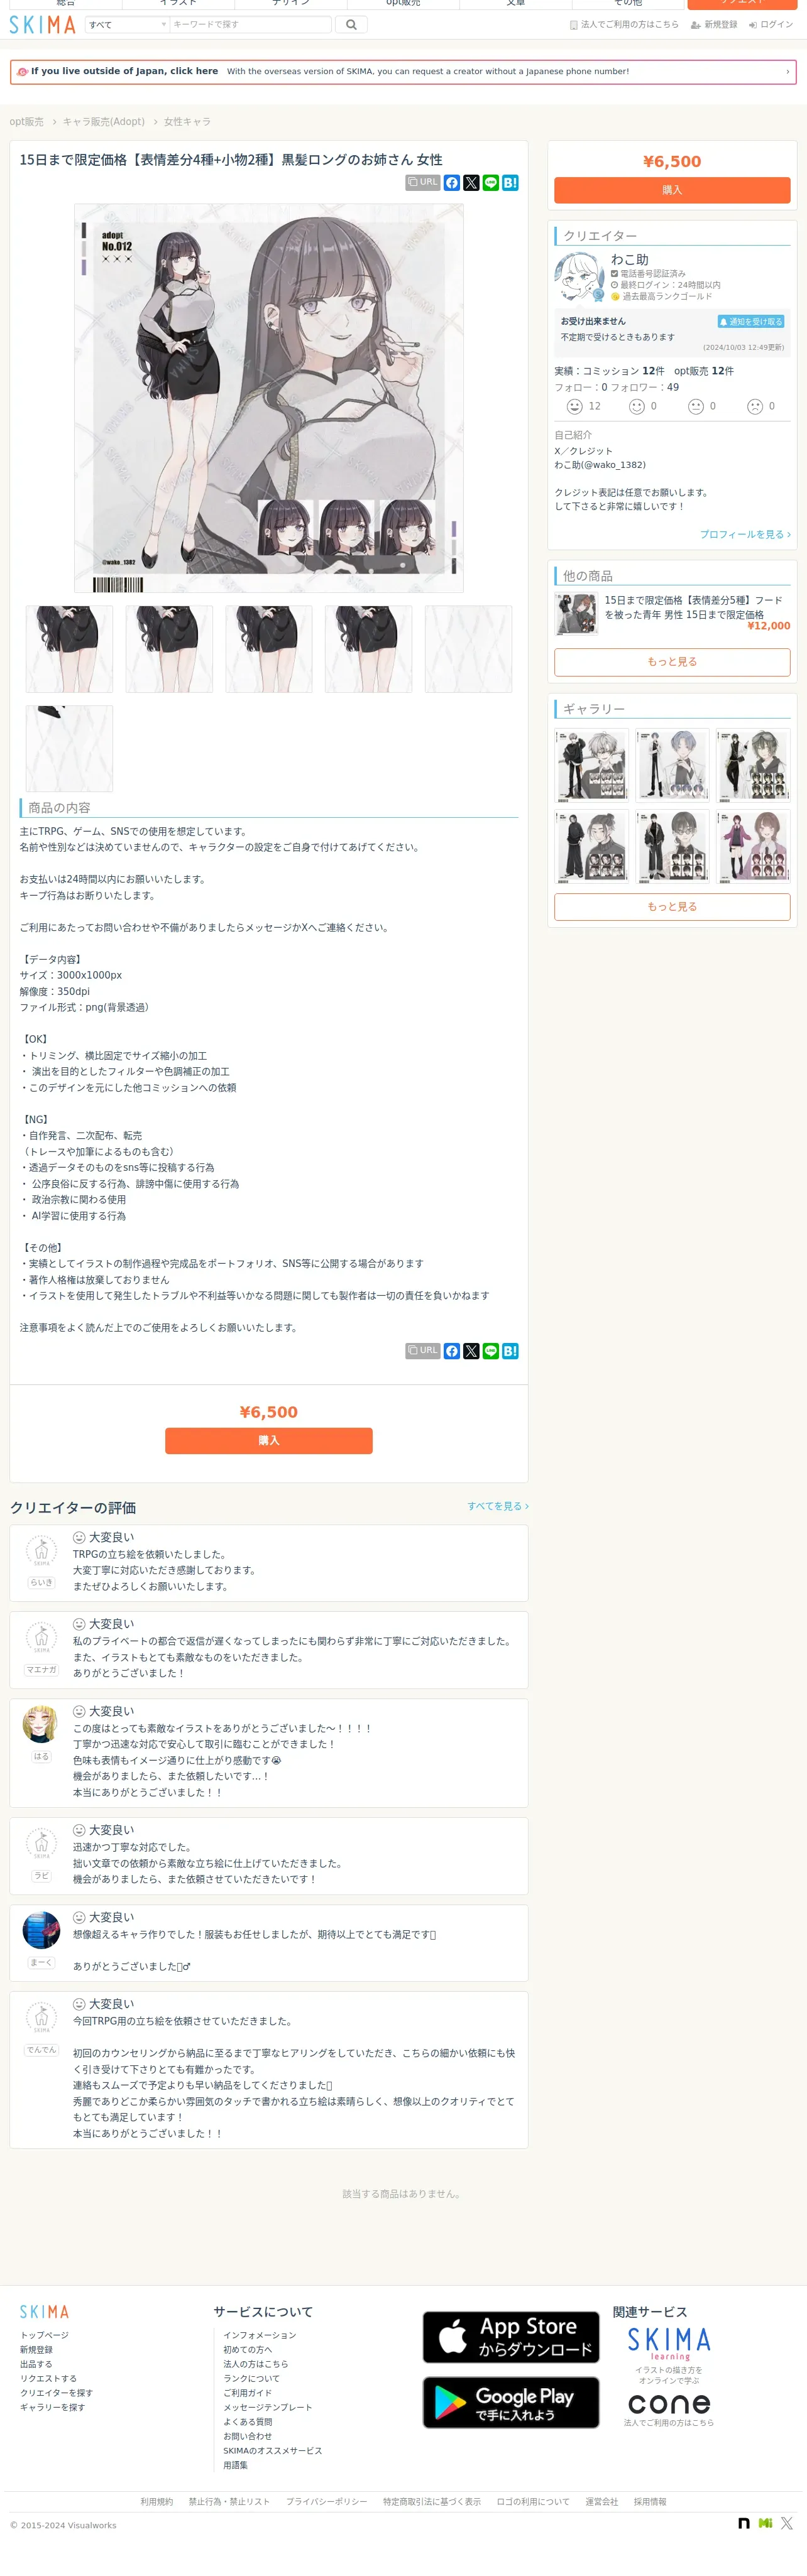Select the first product thumbnail below main image
Viewport: 807px width, 2576px height.
(x=69, y=649)
